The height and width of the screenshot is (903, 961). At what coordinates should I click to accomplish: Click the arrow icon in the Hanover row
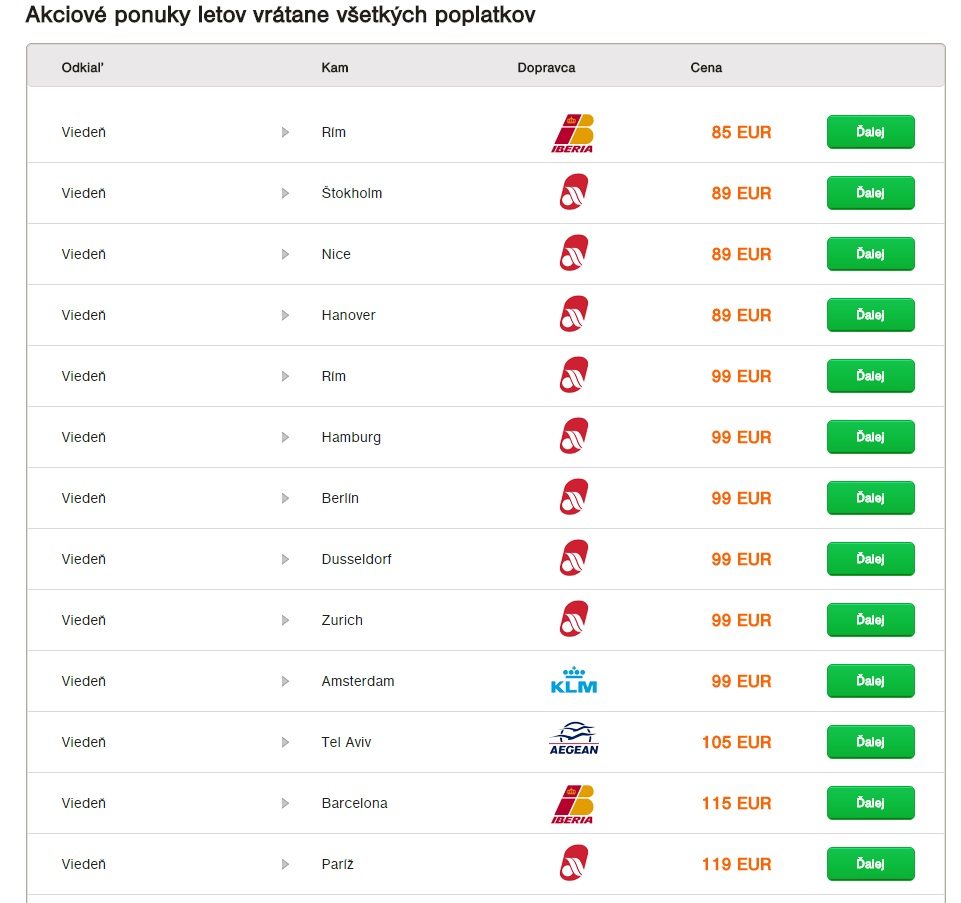285,315
